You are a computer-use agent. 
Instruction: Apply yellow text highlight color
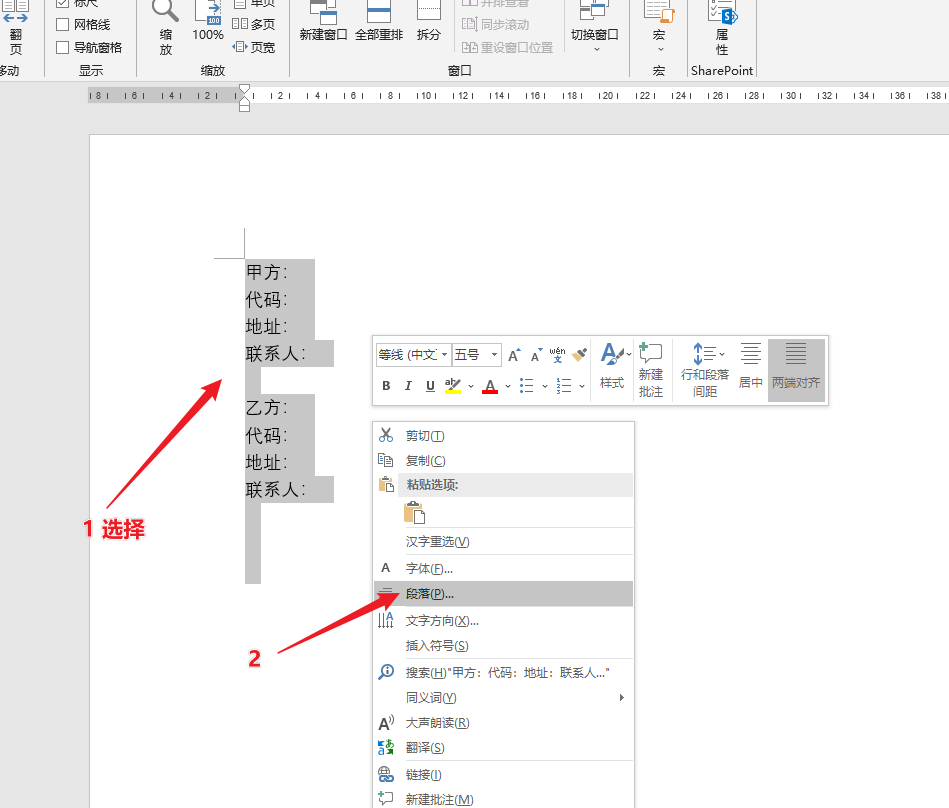pos(453,386)
